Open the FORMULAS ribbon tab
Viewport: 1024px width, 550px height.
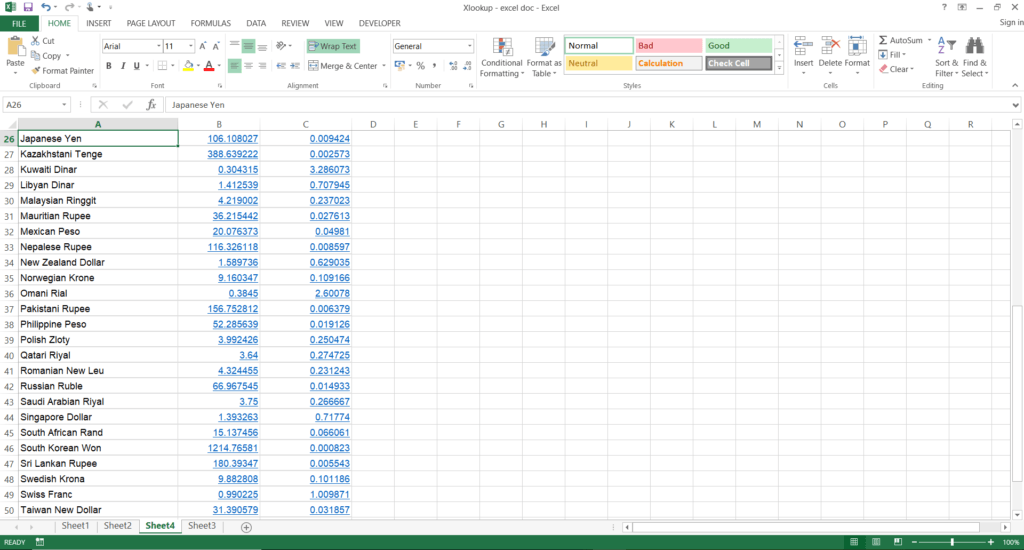click(x=210, y=23)
